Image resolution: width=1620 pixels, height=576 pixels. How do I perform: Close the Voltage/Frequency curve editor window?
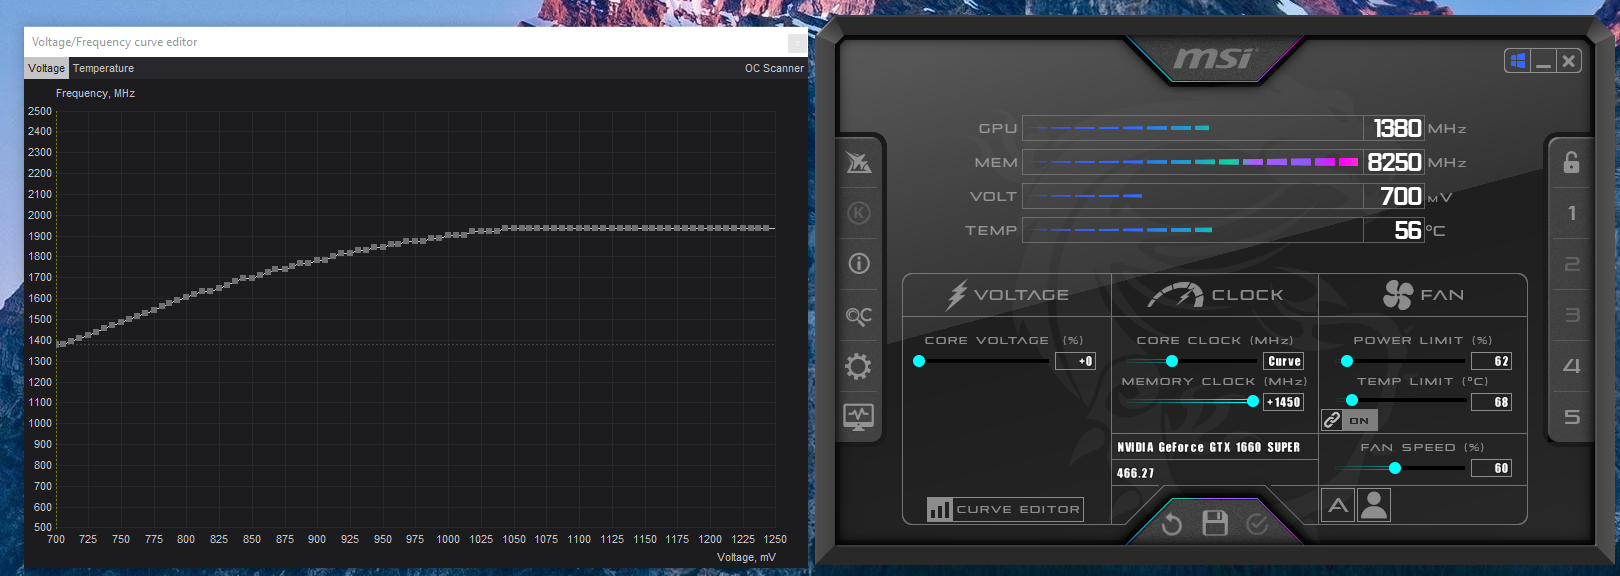(x=797, y=42)
